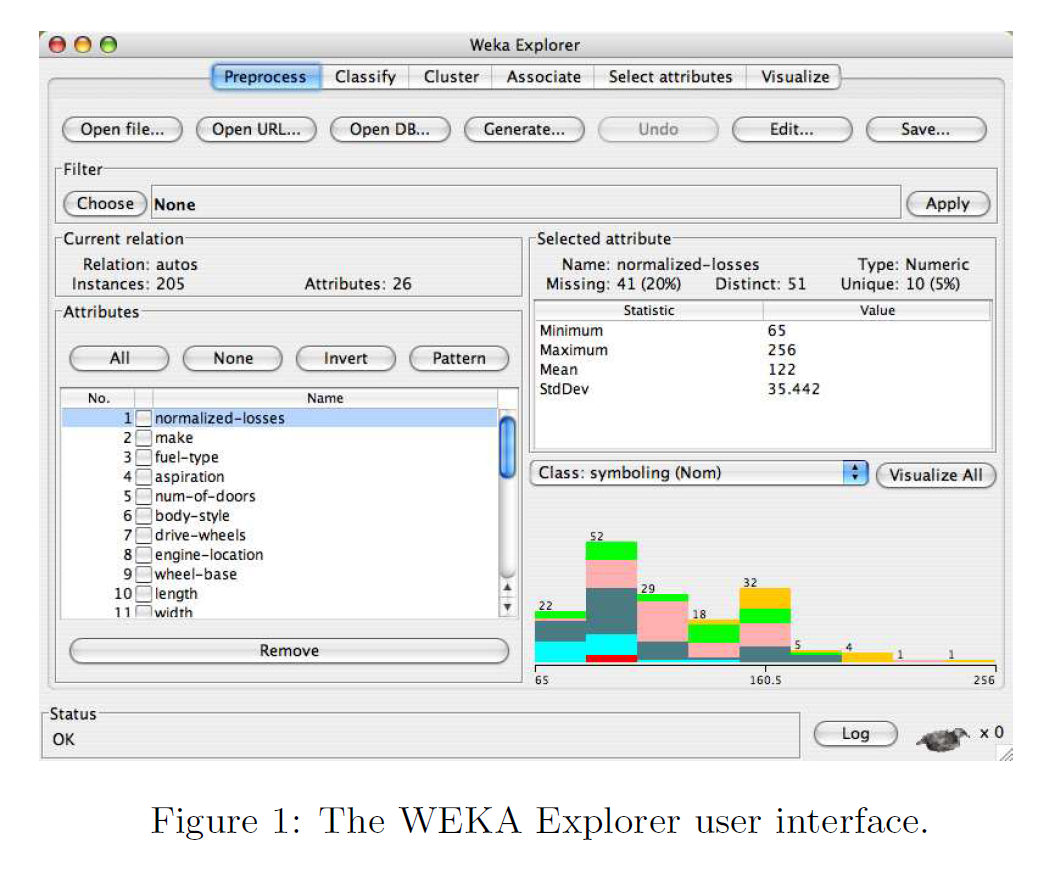Click the Weka bird status icon
1043x873 pixels.
click(943, 739)
